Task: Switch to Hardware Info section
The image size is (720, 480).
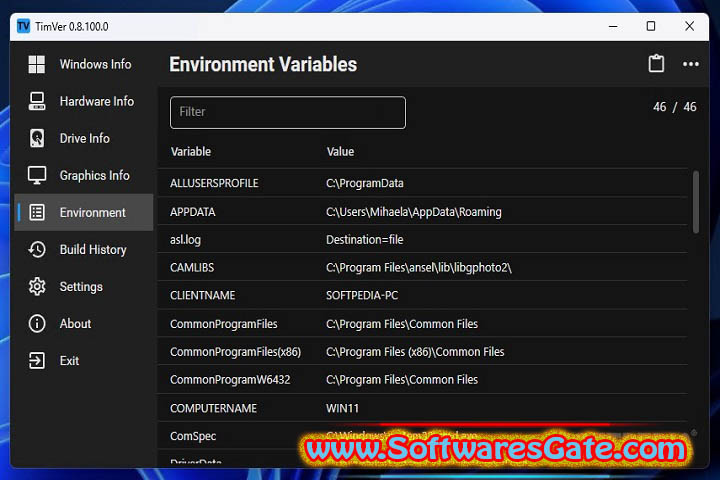Action: (x=84, y=101)
